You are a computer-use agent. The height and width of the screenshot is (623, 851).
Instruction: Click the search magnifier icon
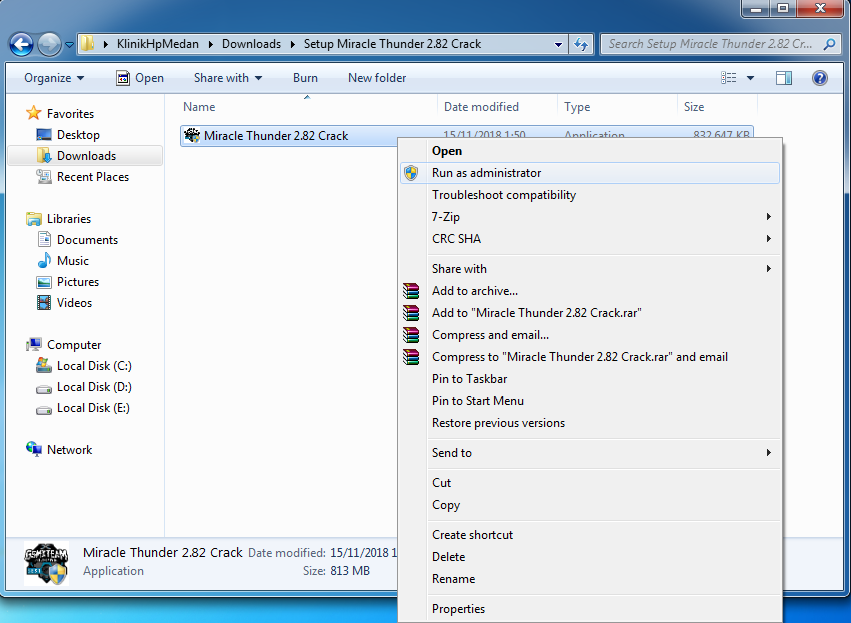(x=829, y=44)
